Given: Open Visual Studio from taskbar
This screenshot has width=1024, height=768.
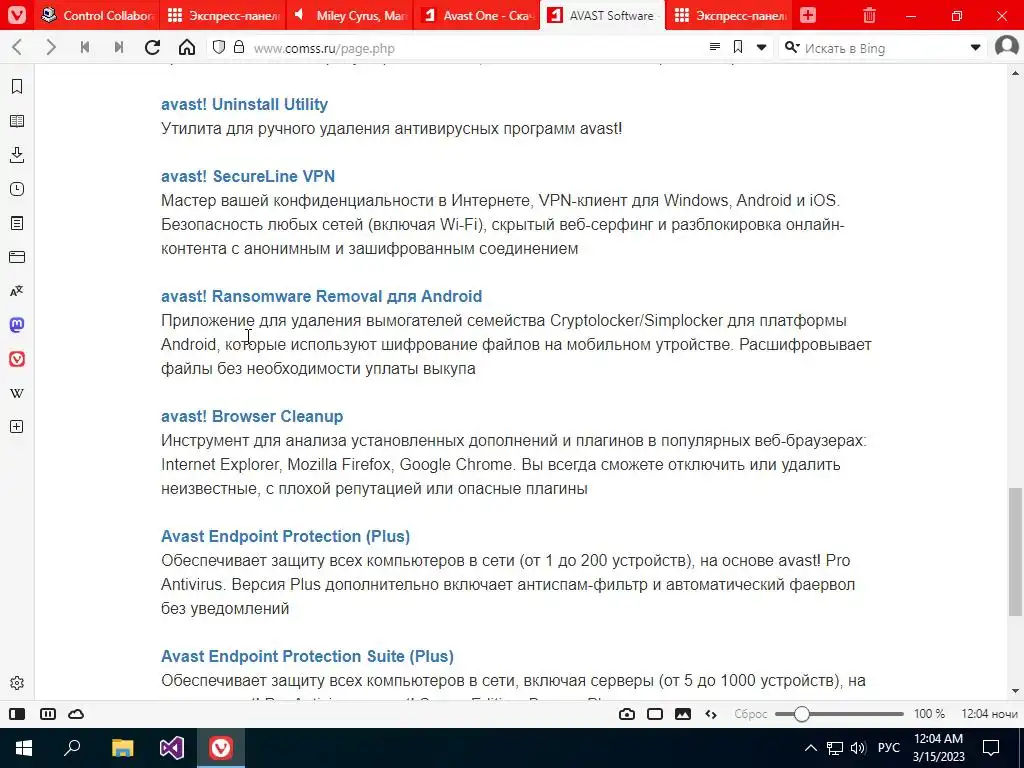Looking at the screenshot, I should click(x=172, y=748).
